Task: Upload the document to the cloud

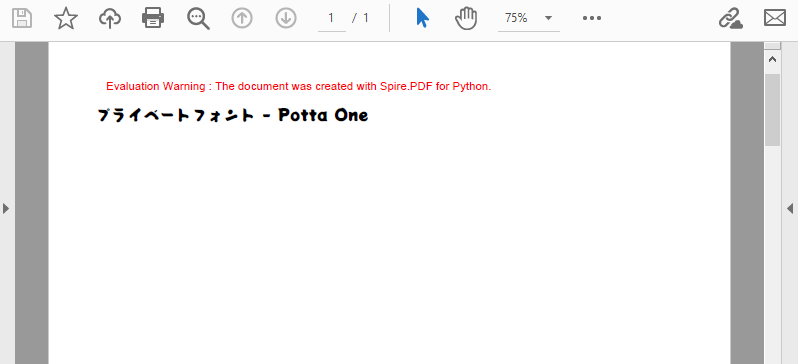Action: 109,18
